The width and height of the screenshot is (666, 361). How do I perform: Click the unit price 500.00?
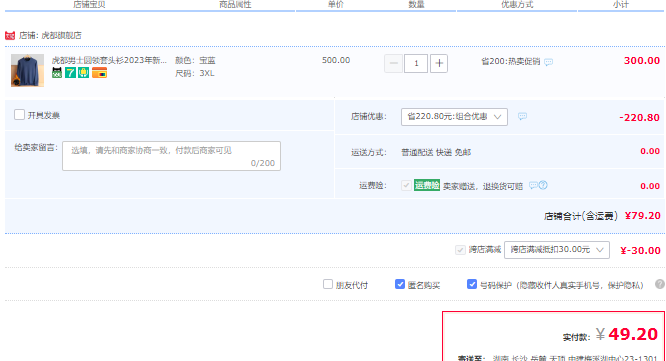pyautogui.click(x=336, y=60)
